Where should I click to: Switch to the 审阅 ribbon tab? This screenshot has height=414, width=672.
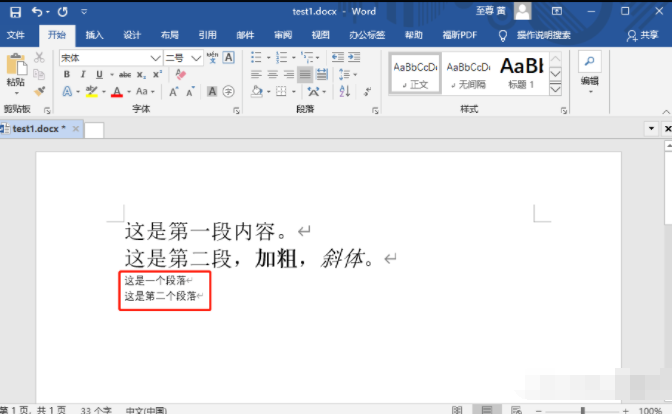click(283, 35)
